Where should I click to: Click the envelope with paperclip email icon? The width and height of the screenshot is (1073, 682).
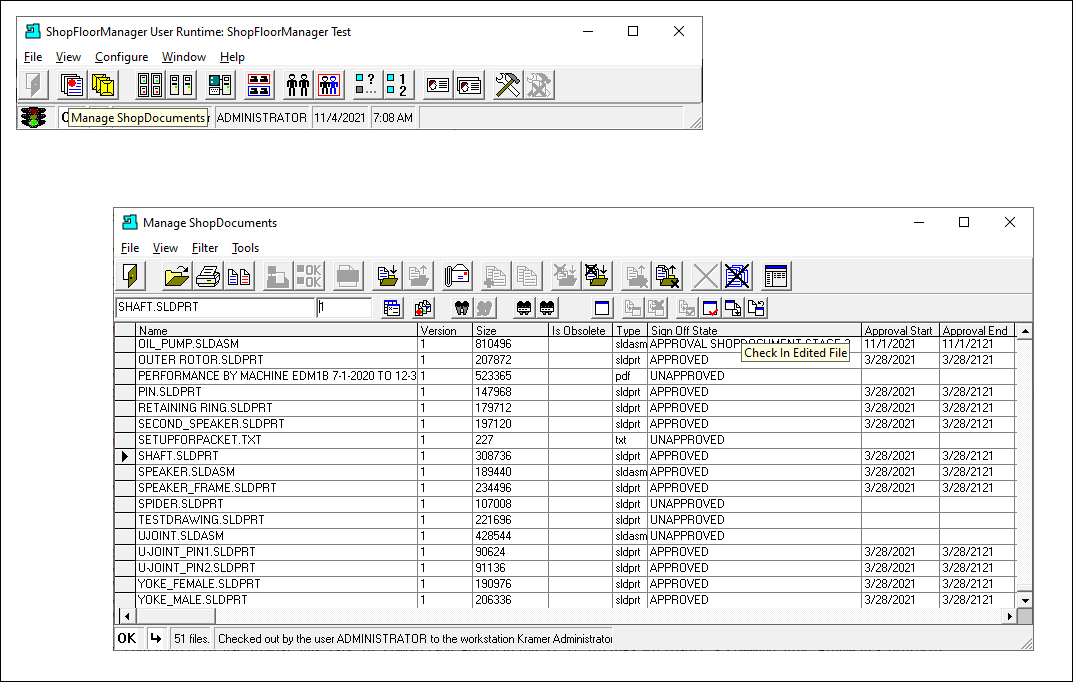pyautogui.click(x=457, y=276)
